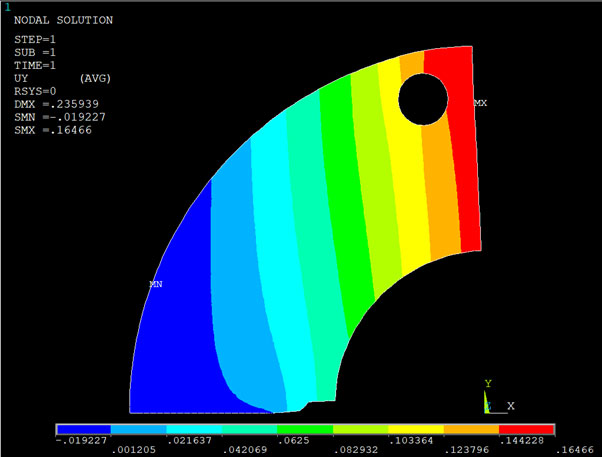Click the orange legend color band

coord(471,429)
